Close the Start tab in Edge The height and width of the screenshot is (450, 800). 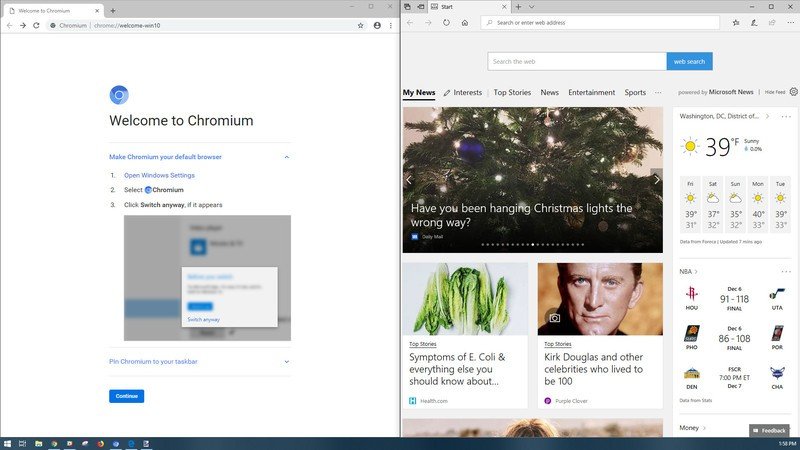(504, 7)
